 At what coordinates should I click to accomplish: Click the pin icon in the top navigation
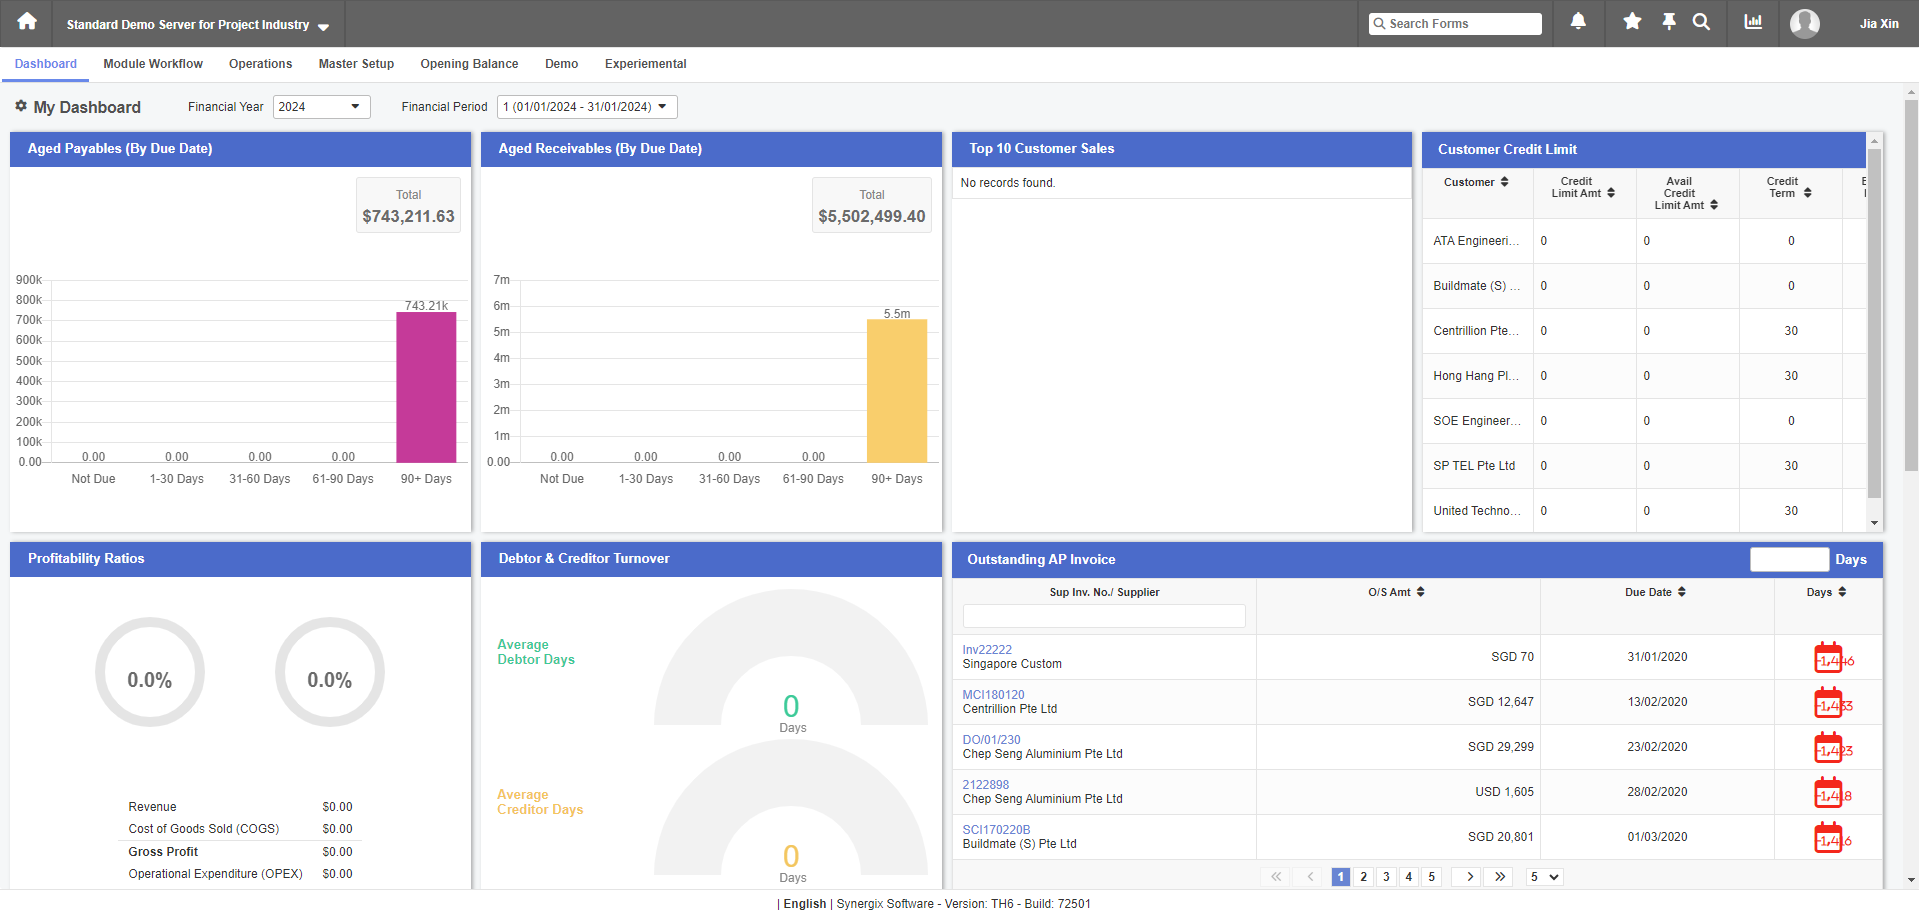point(1668,22)
